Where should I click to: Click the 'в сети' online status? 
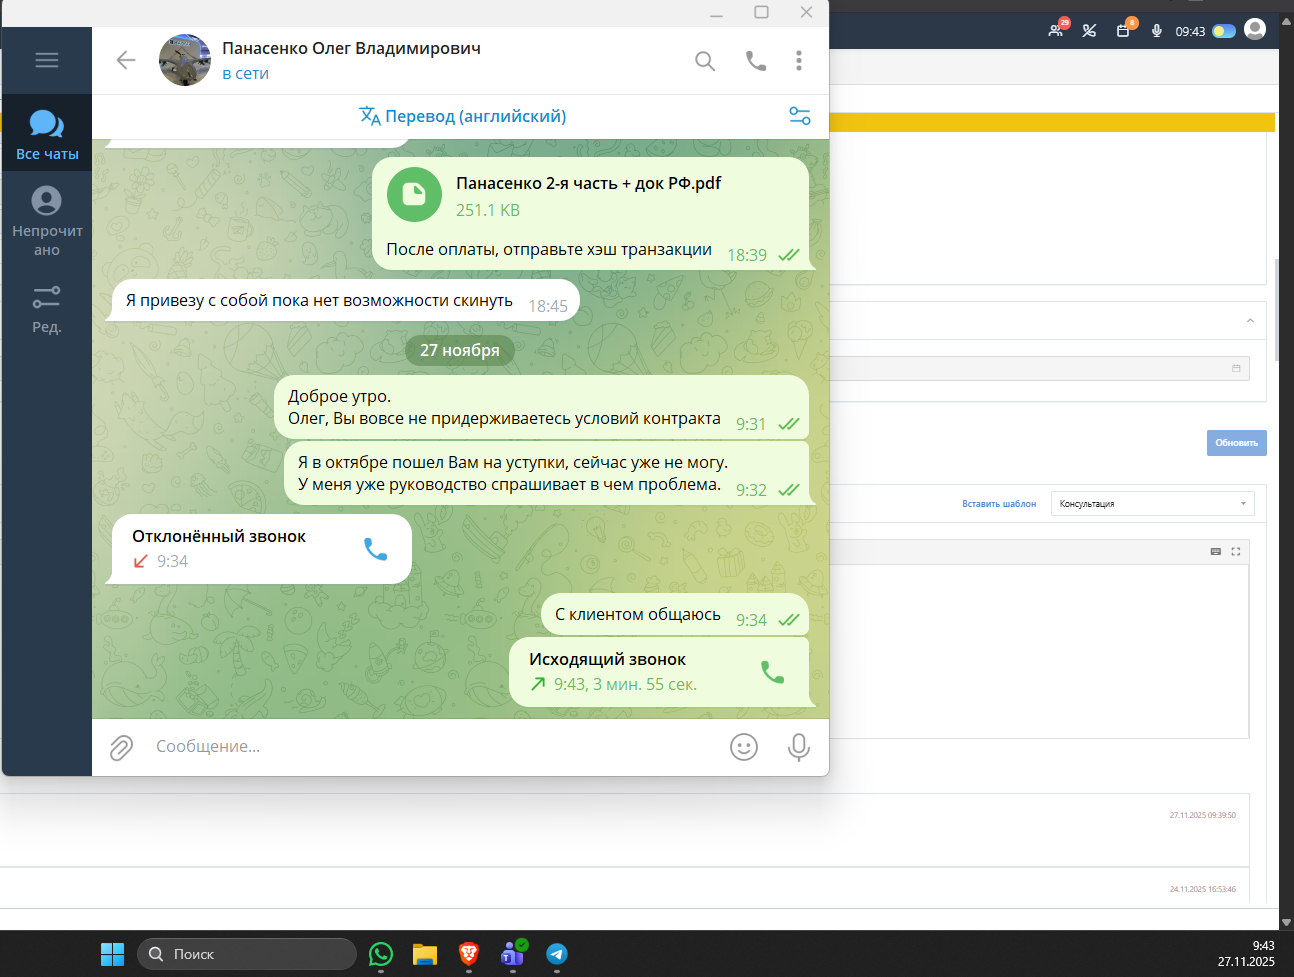245,73
